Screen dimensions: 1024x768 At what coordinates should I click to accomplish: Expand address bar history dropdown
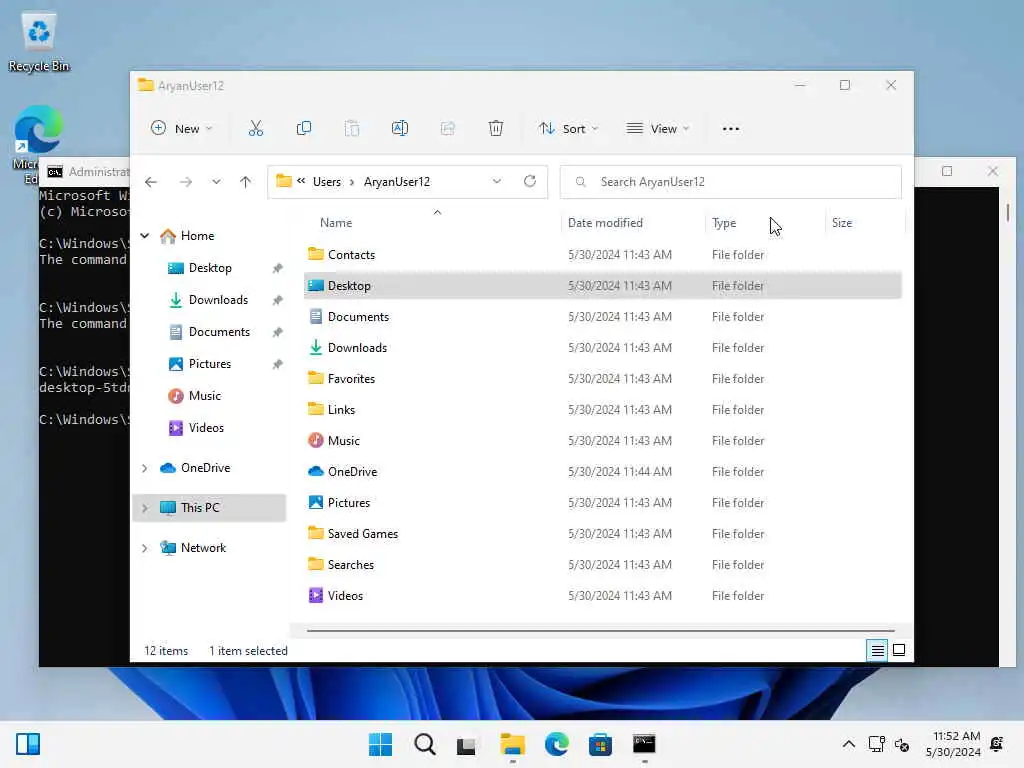click(497, 182)
